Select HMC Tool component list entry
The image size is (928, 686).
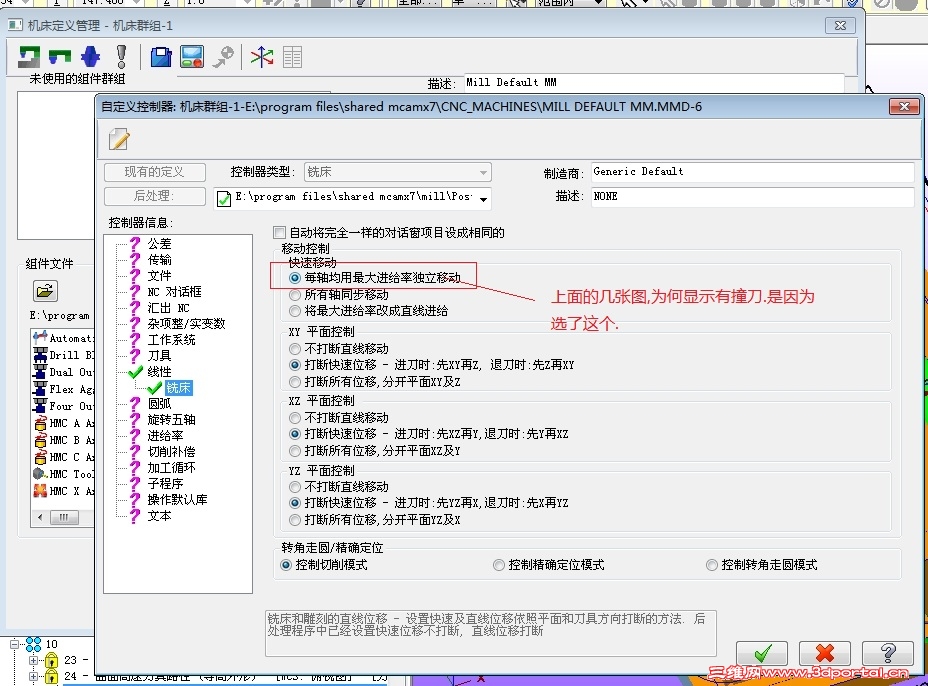point(63,474)
